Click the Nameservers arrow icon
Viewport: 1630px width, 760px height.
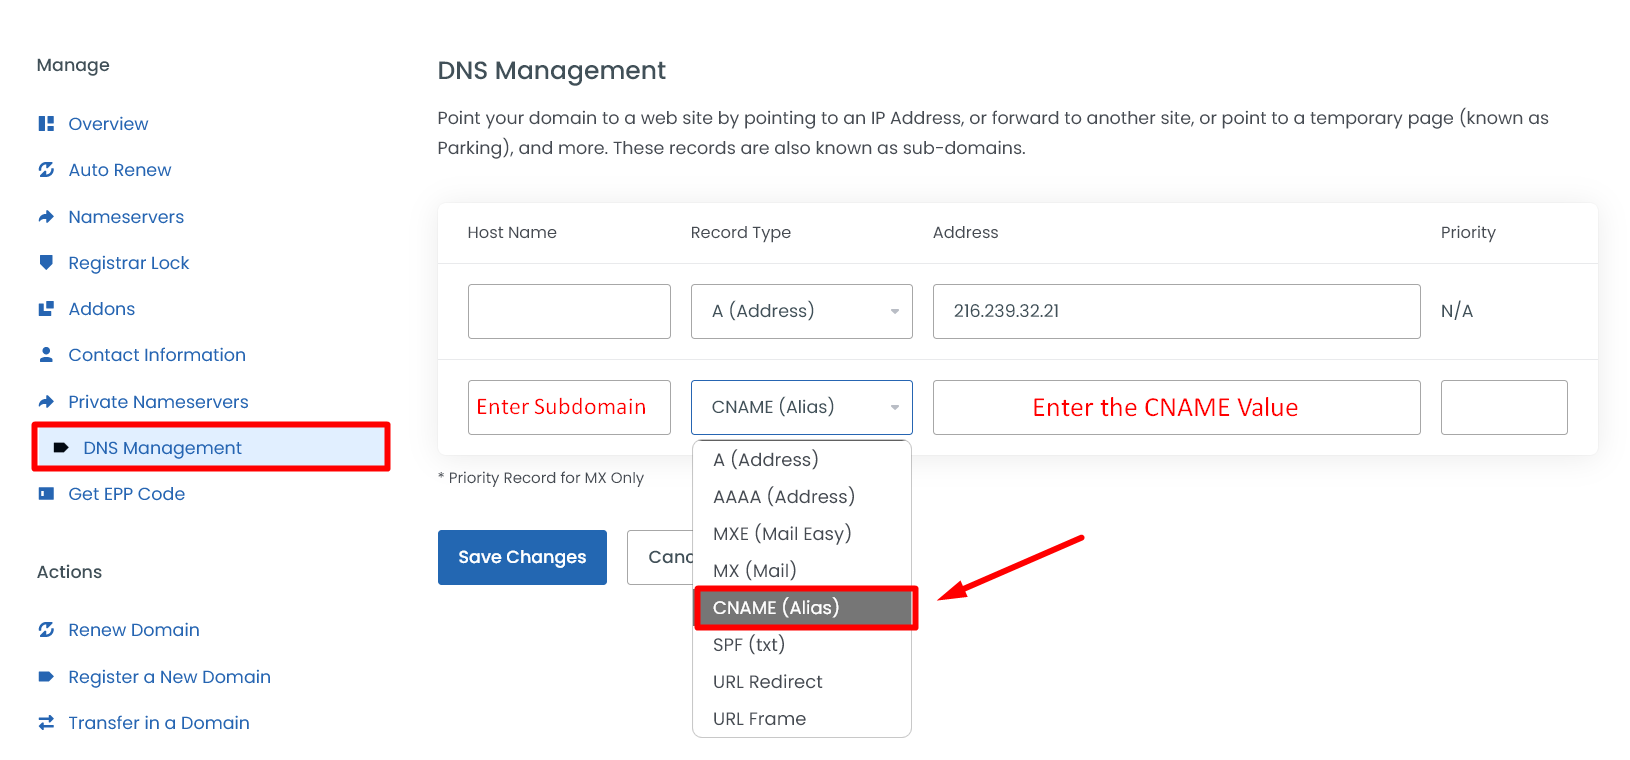(46, 217)
